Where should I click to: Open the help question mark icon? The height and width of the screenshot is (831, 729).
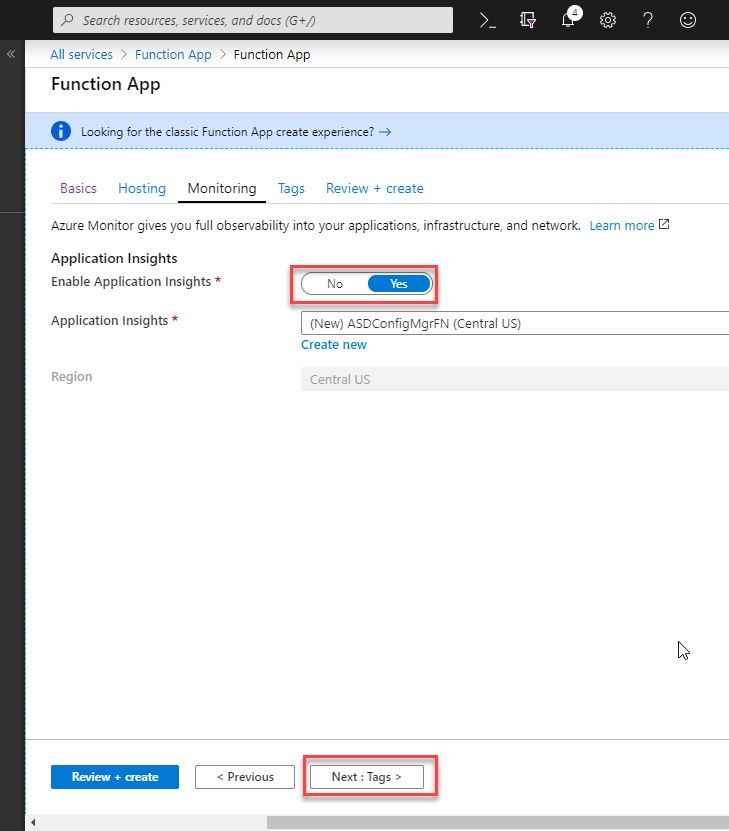(647, 20)
